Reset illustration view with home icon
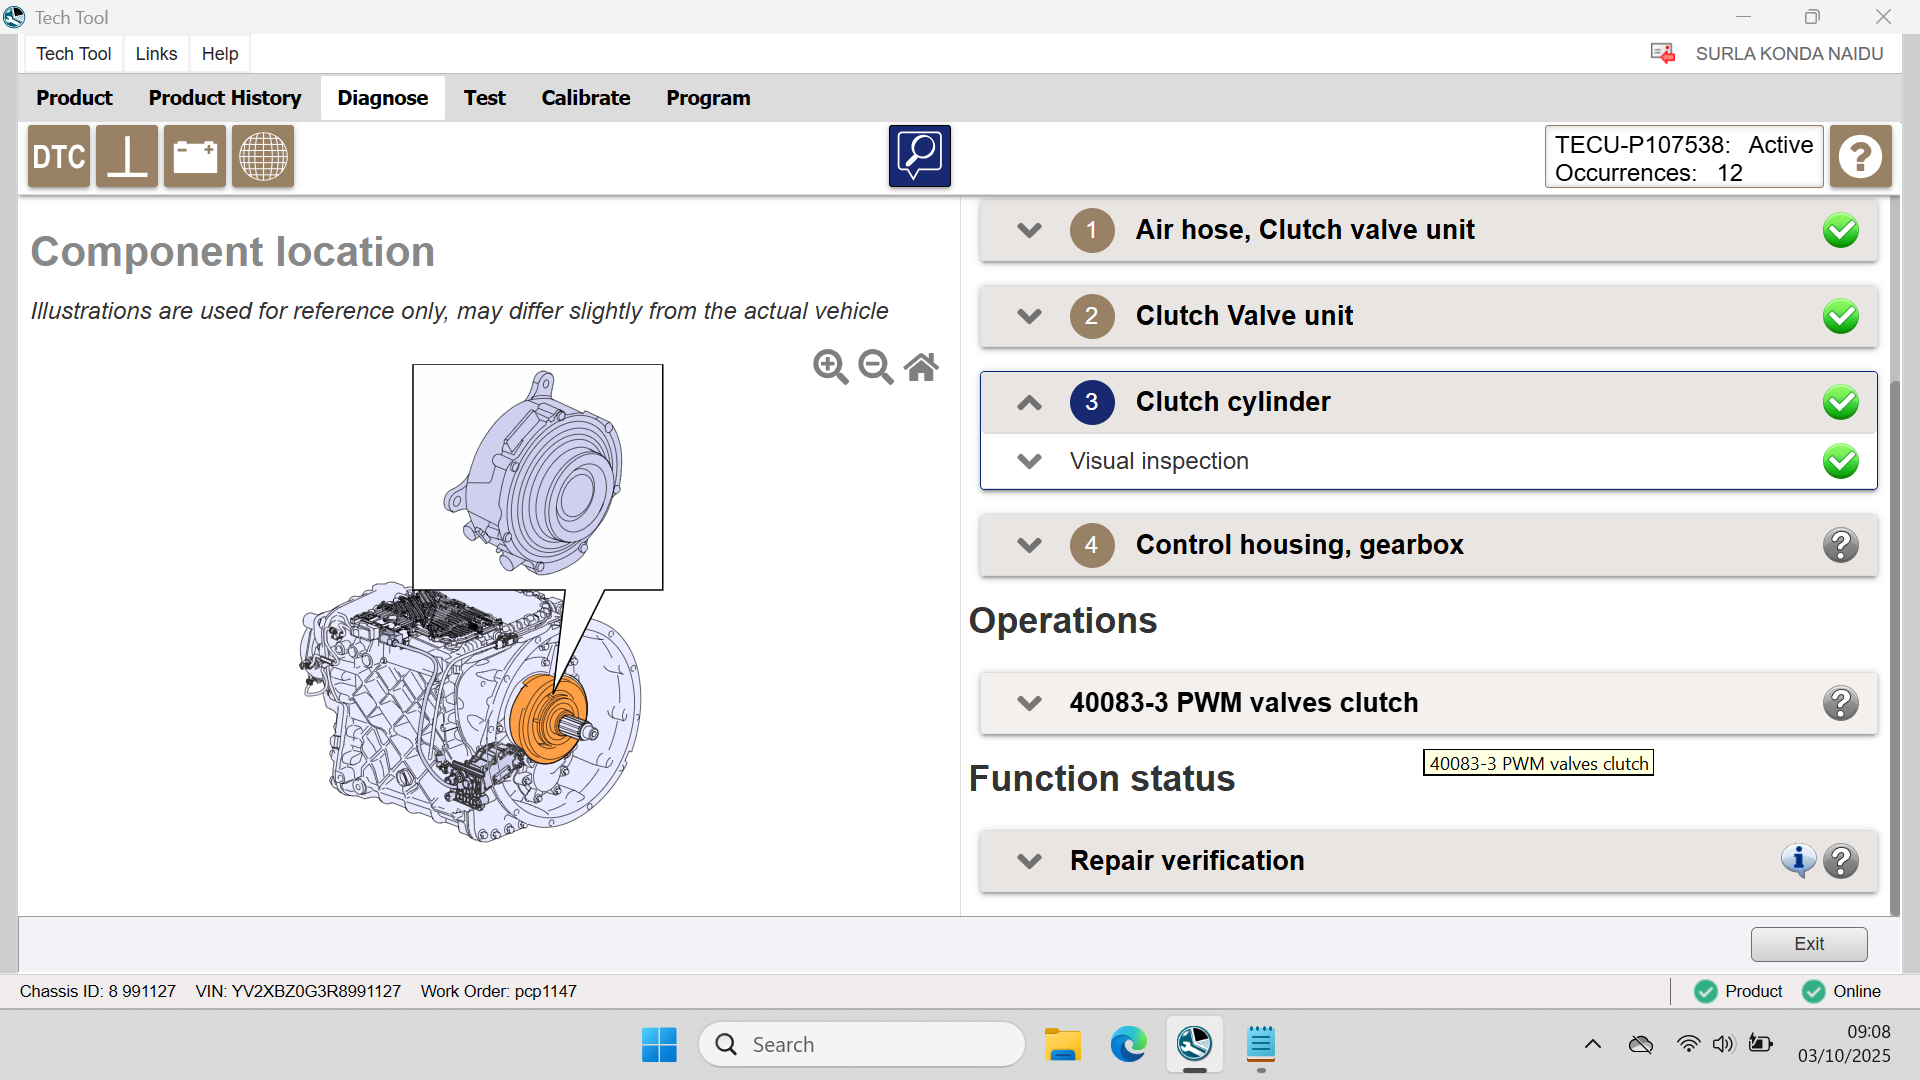 pos(921,367)
